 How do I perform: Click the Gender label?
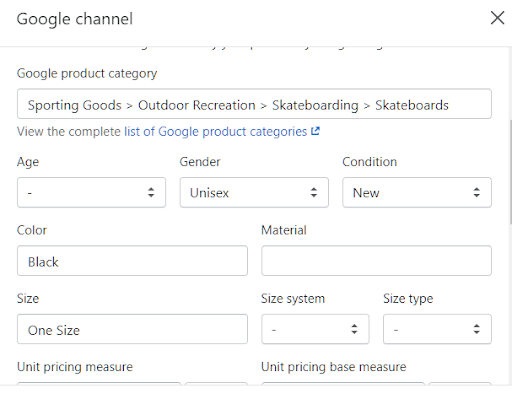[x=200, y=162]
